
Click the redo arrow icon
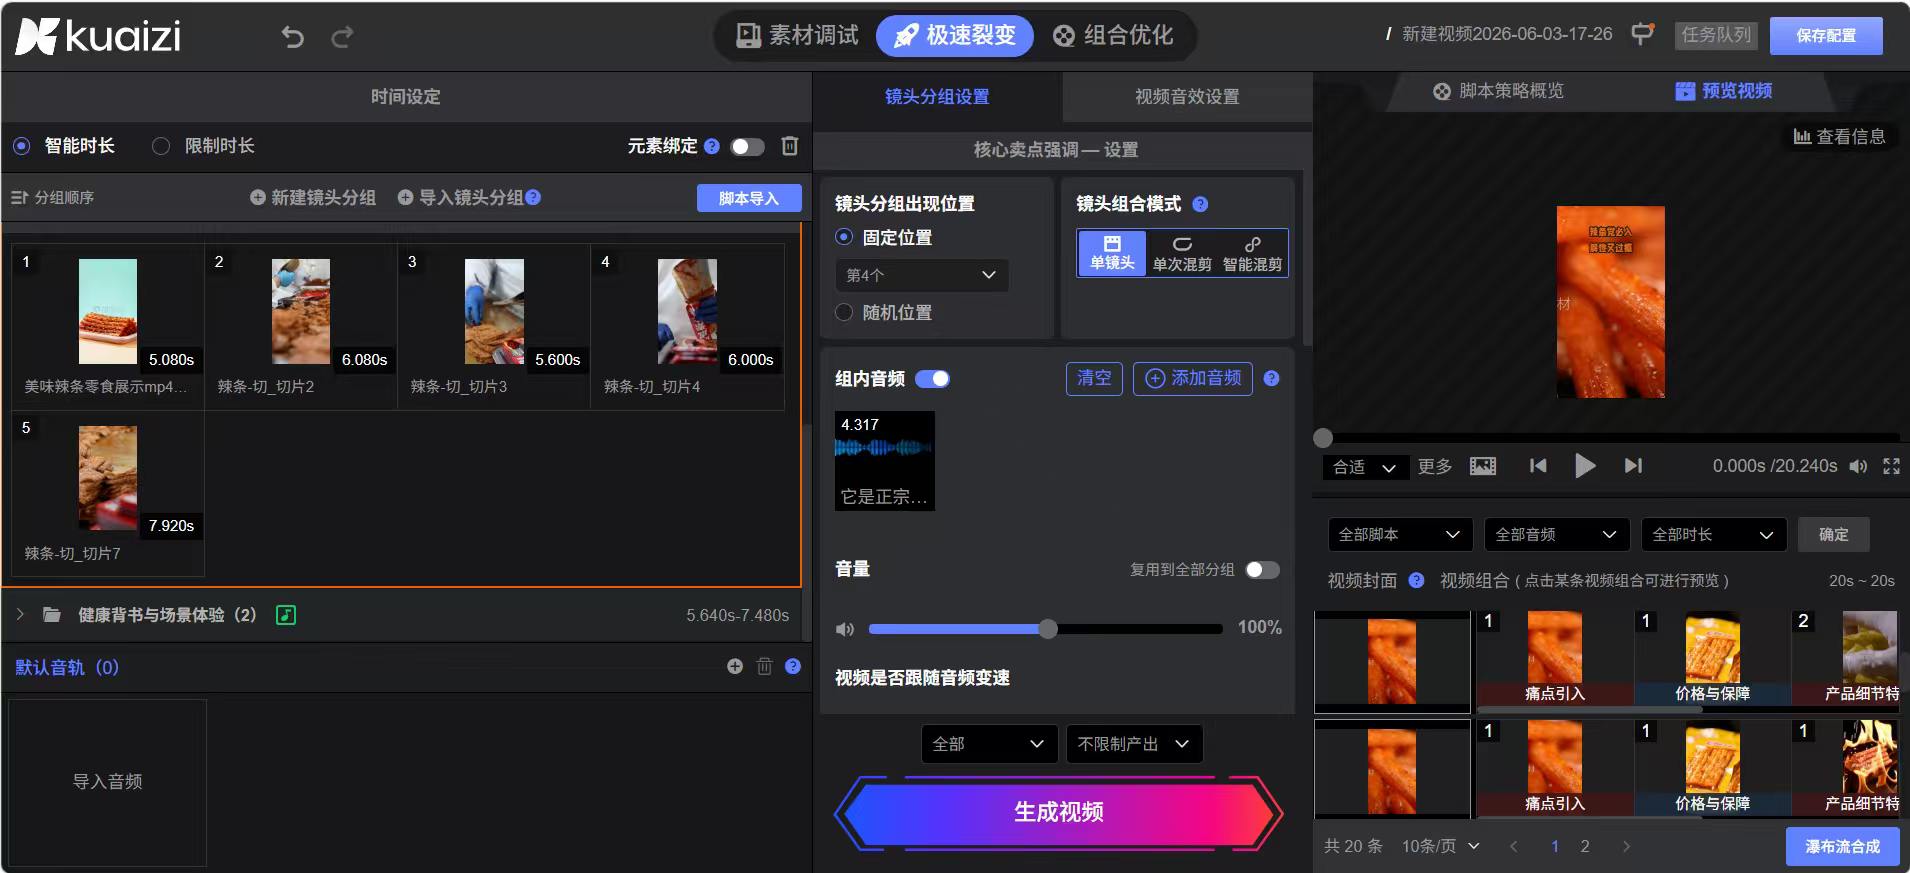(x=342, y=37)
